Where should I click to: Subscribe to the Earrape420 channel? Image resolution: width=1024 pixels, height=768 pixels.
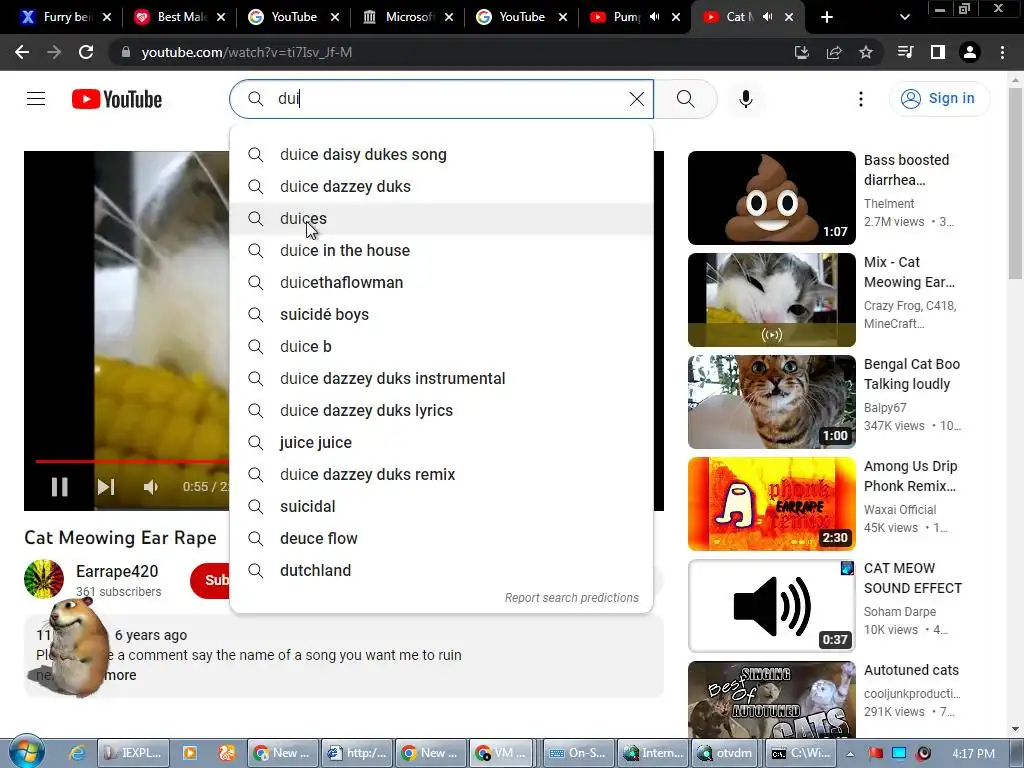pyautogui.click(x=210, y=580)
